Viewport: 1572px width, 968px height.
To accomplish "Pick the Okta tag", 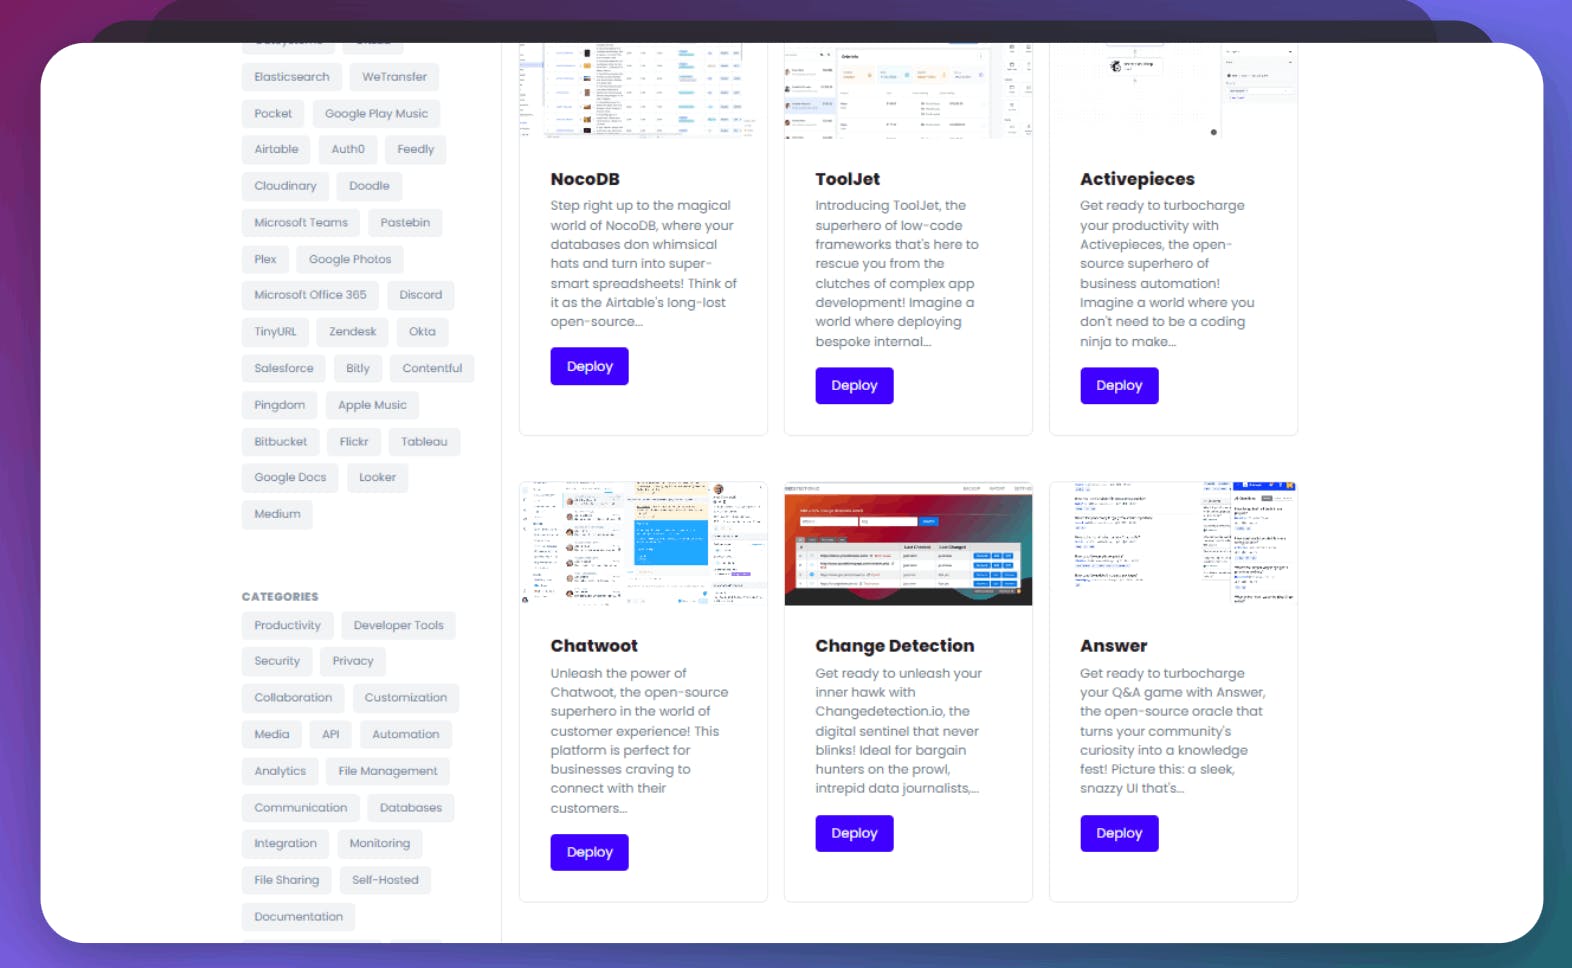I will click(x=422, y=332).
